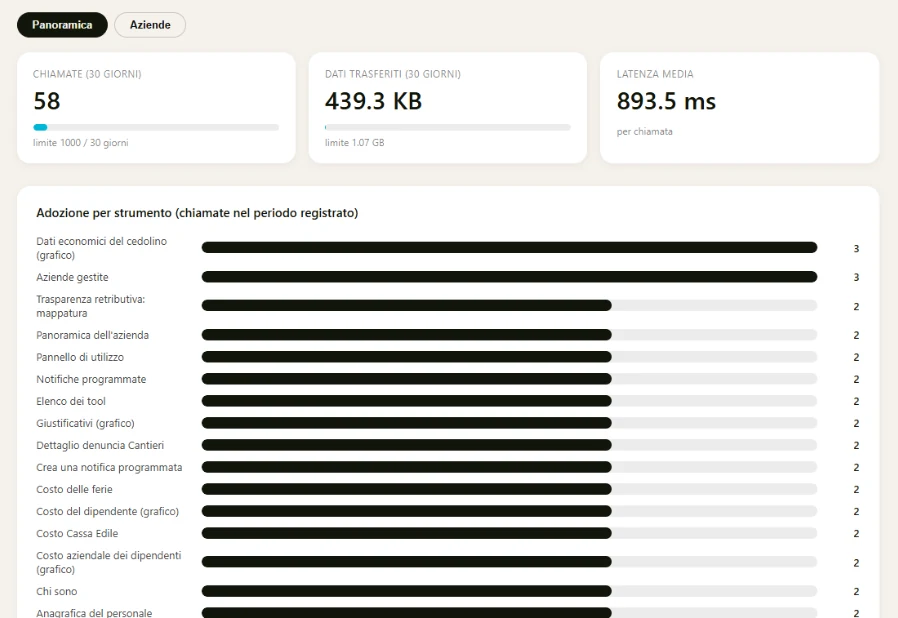
Task: Click the Costo delle ferie usage bar
Action: pos(509,489)
